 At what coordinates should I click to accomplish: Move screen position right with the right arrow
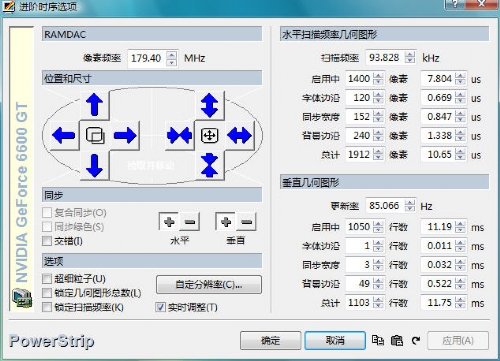tap(125, 135)
